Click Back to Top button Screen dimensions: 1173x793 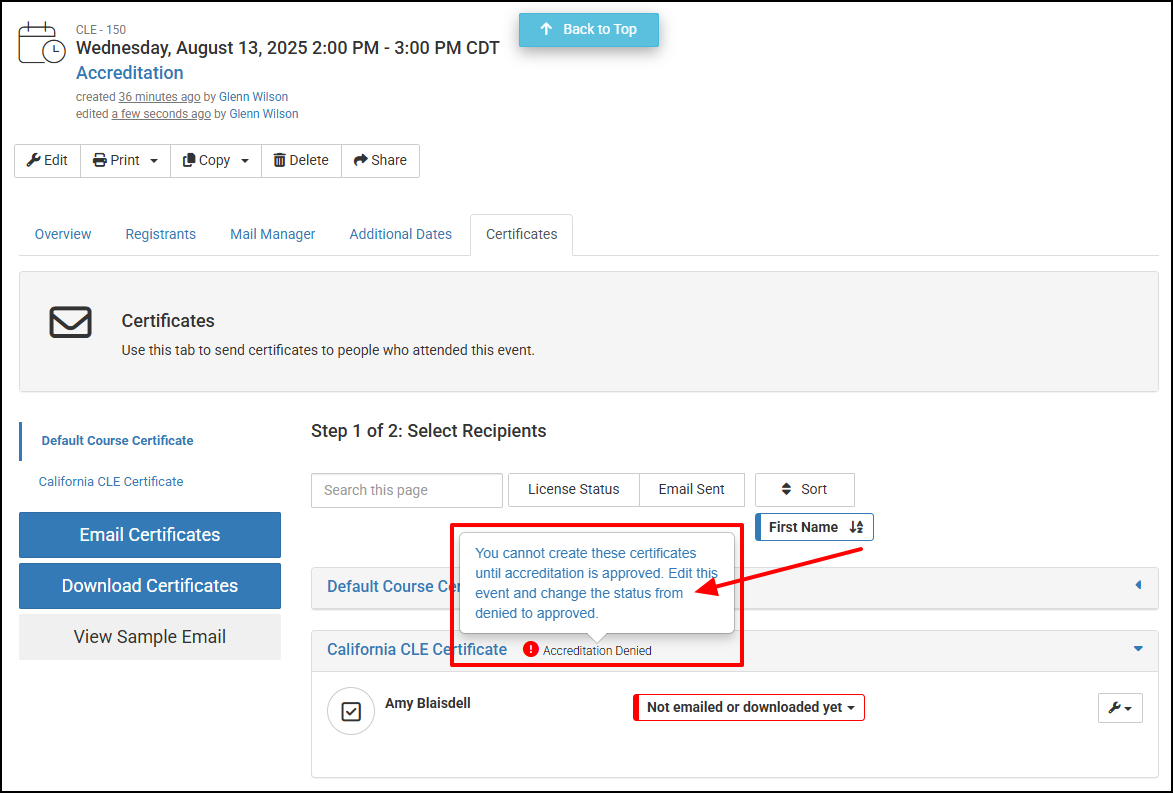[589, 29]
